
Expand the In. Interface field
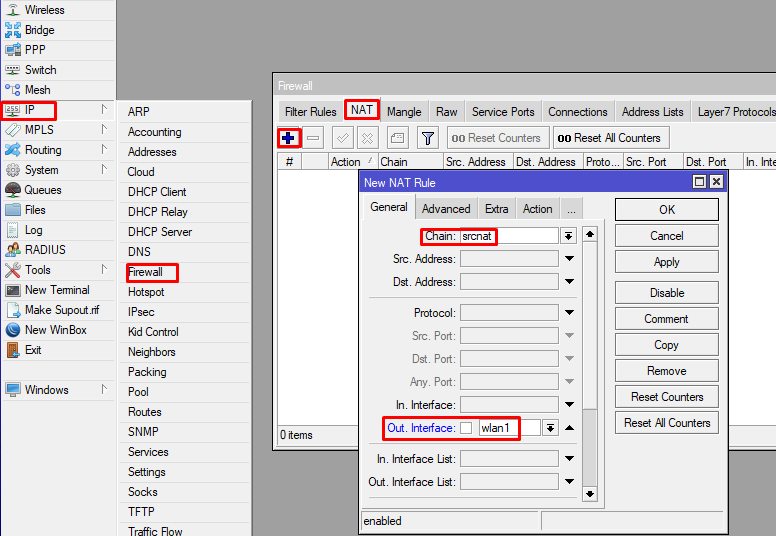coord(570,405)
